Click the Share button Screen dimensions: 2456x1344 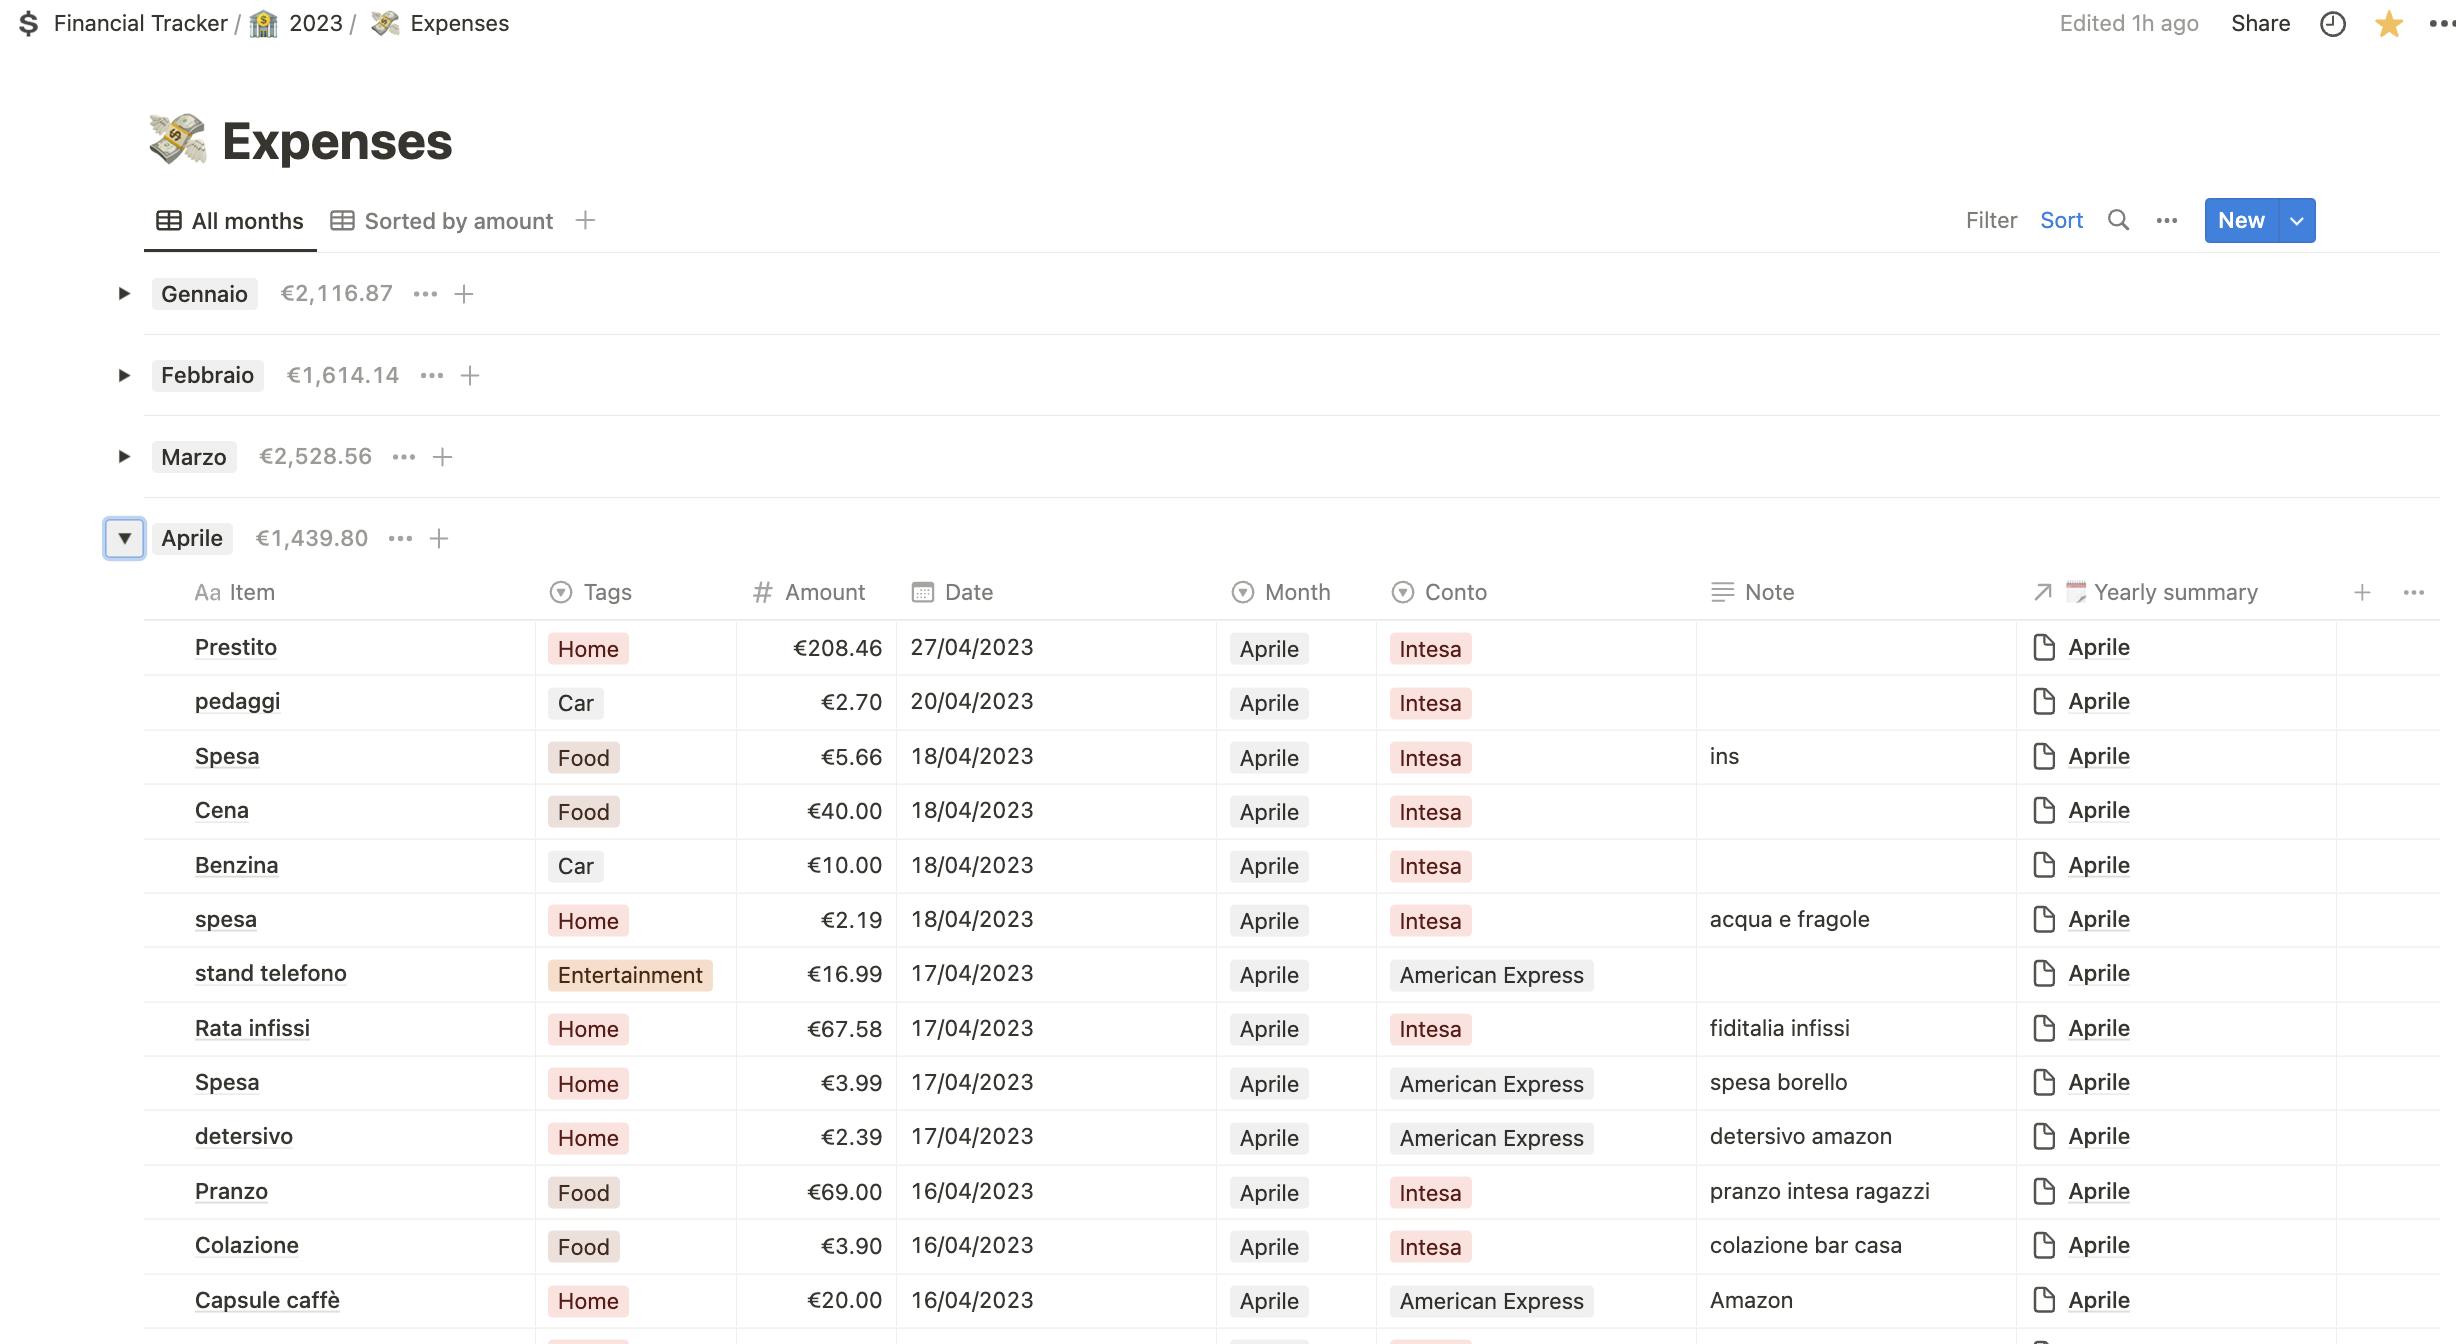pyautogui.click(x=2260, y=24)
